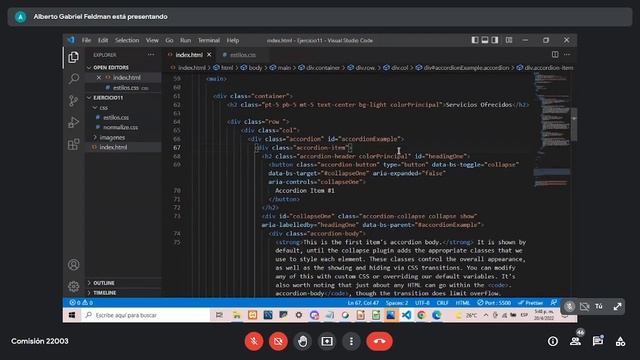Click the present now button
Viewport: 640px width, 360px height.
(327, 341)
